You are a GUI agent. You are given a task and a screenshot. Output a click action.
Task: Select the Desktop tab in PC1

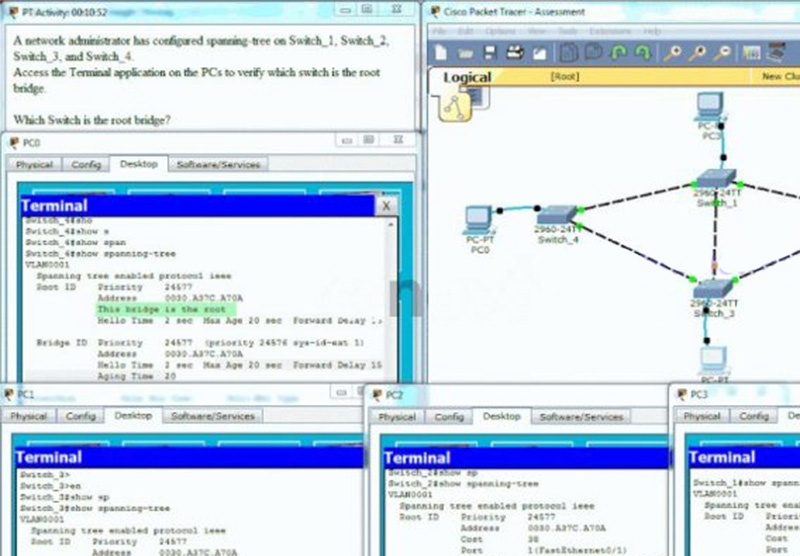[x=133, y=416]
